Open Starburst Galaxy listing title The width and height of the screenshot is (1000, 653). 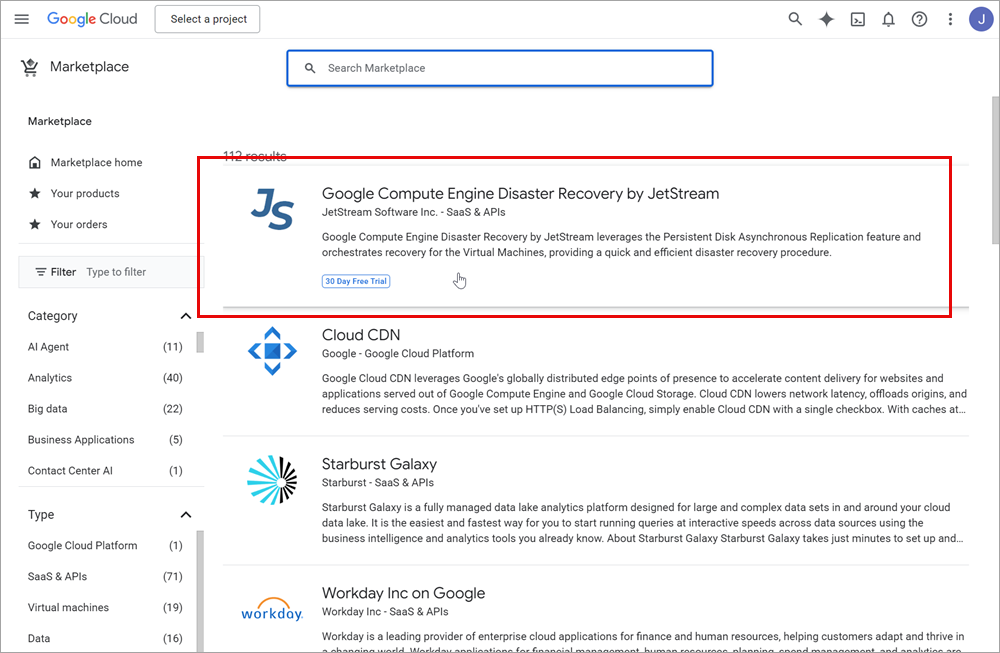point(379,464)
